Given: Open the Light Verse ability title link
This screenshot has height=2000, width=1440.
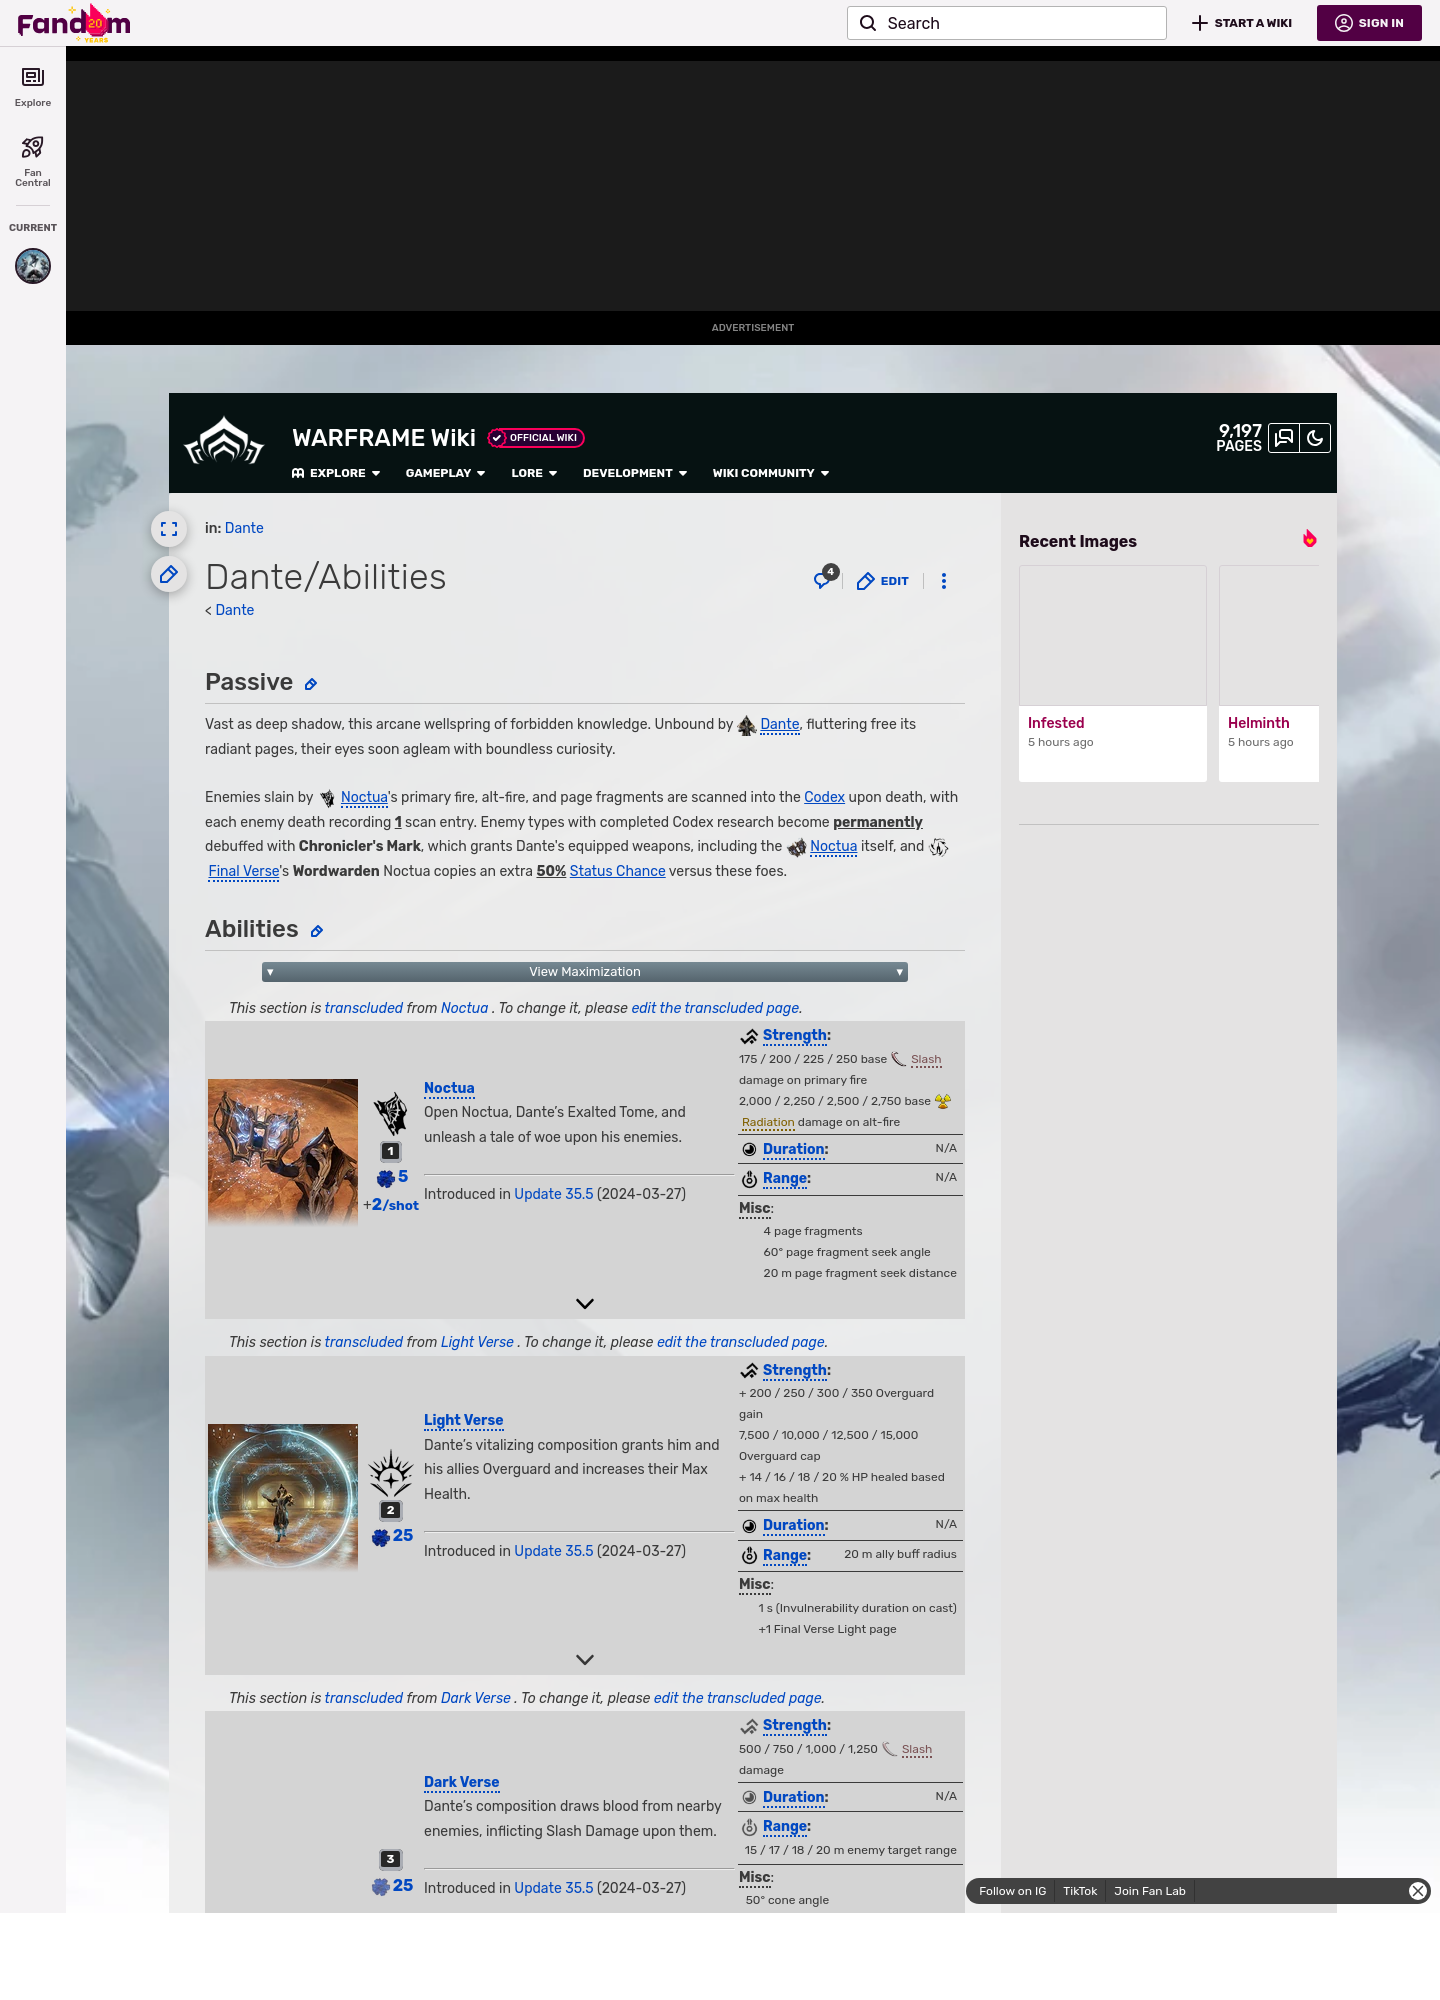Looking at the screenshot, I should click(463, 1420).
